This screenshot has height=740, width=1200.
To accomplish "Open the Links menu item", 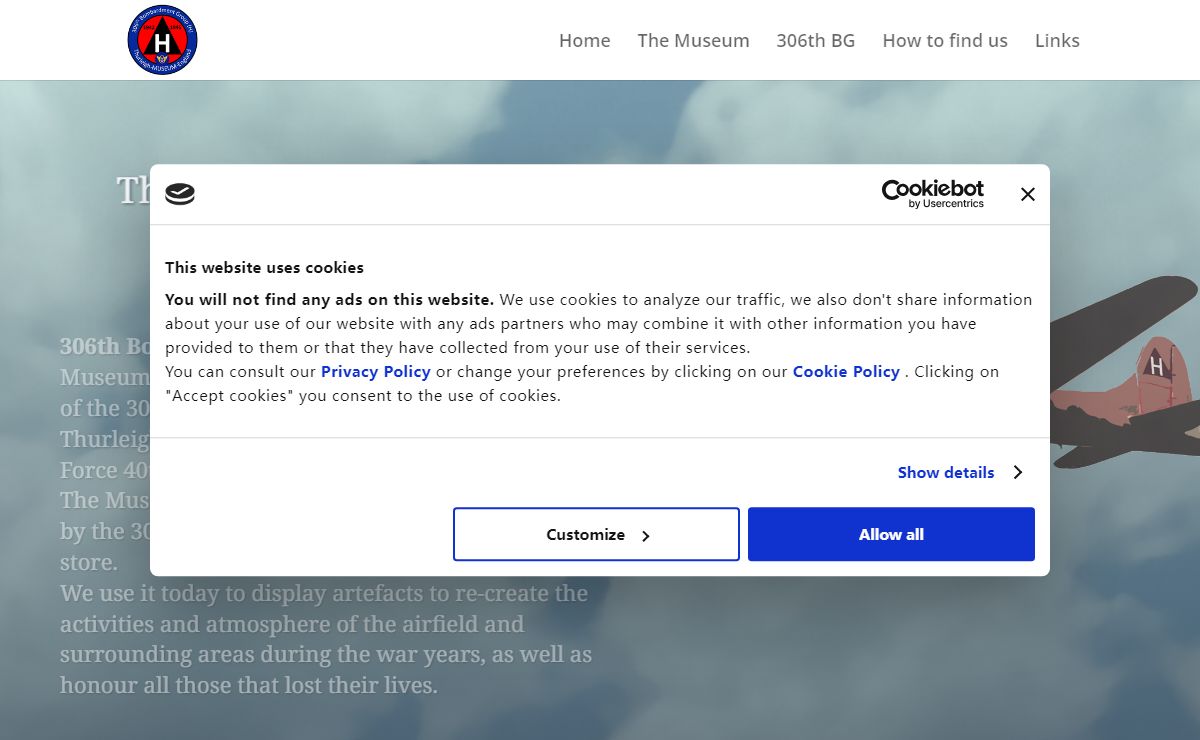I will [1057, 41].
